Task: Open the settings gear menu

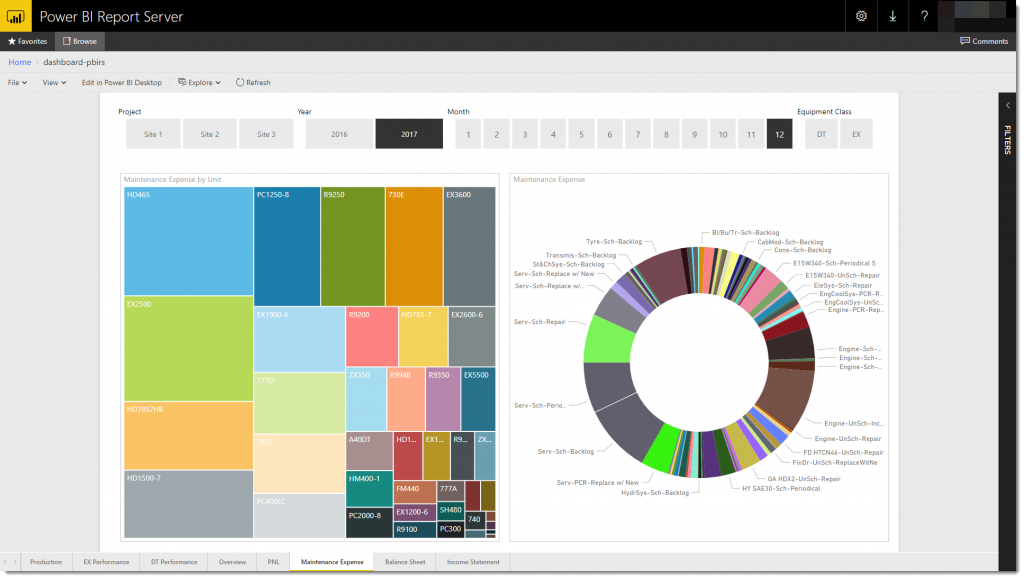Action: pyautogui.click(x=861, y=16)
